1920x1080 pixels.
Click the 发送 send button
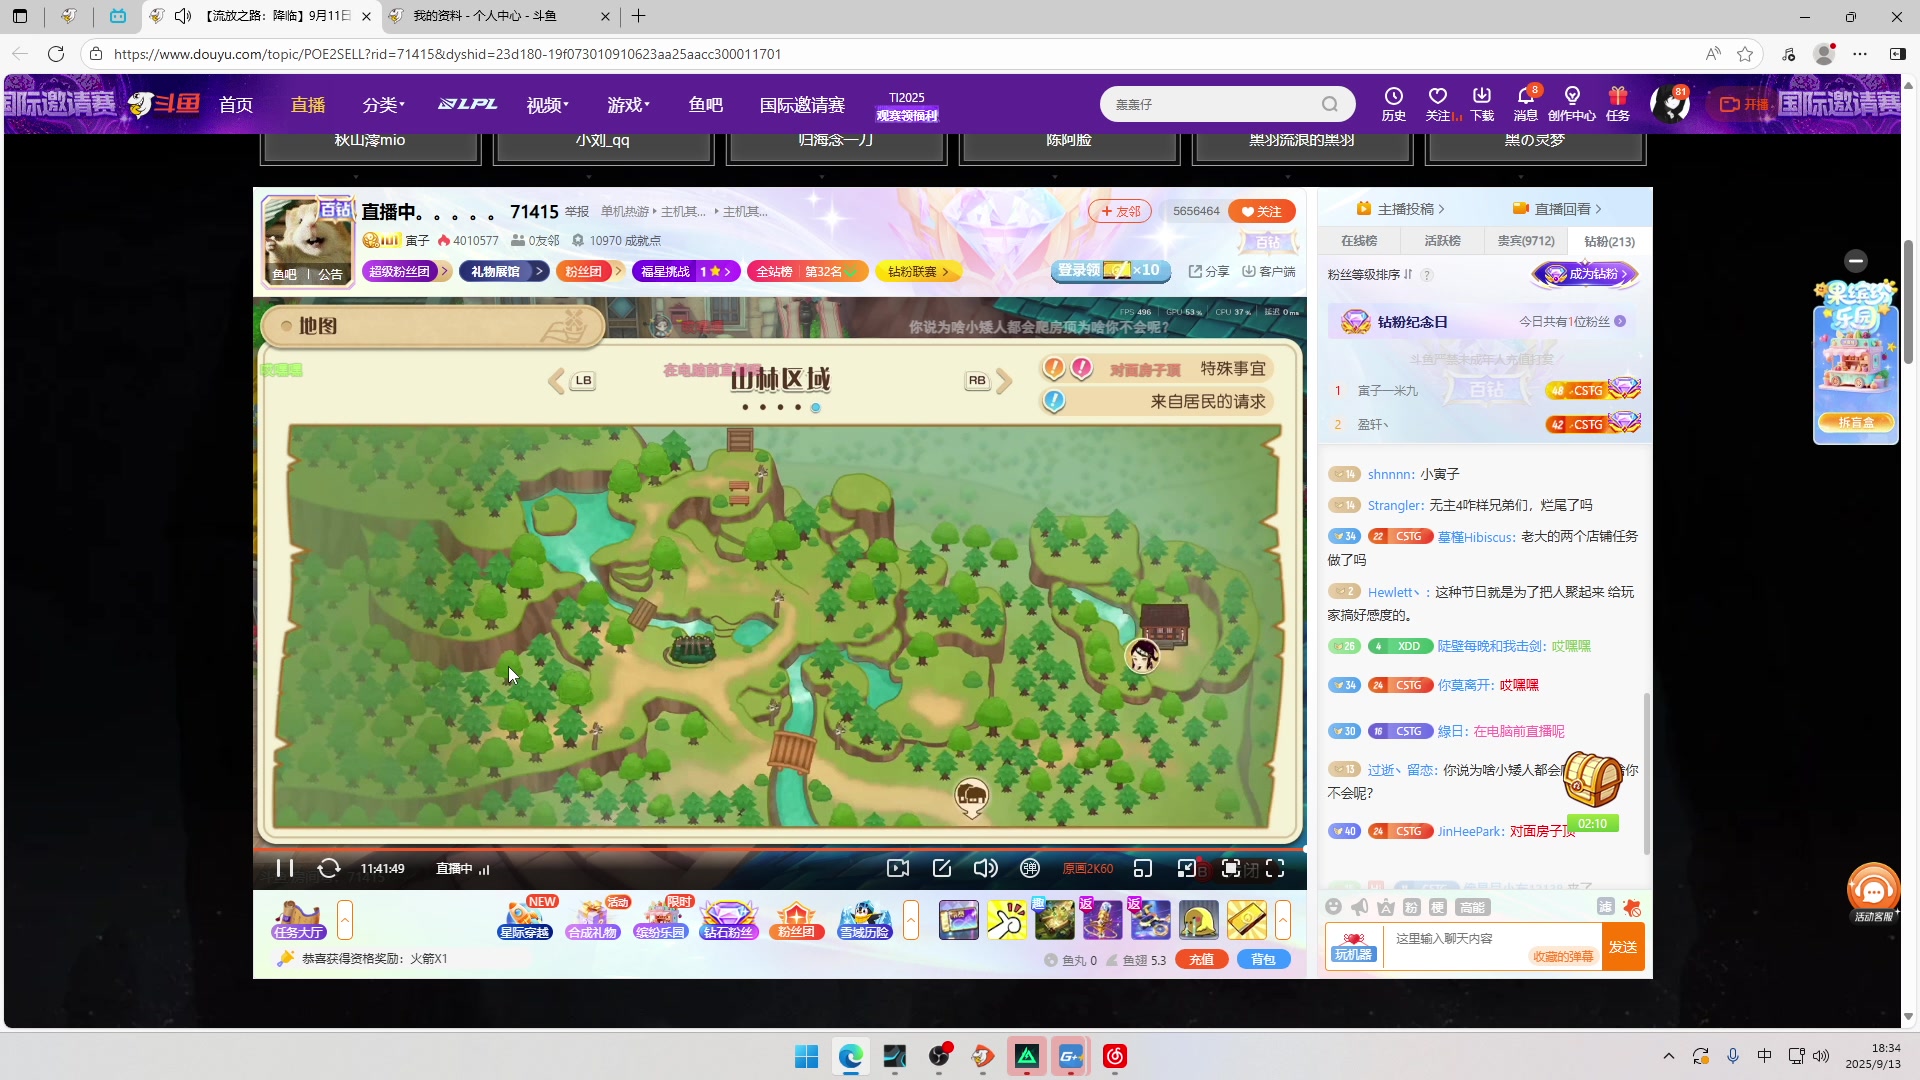click(1623, 946)
